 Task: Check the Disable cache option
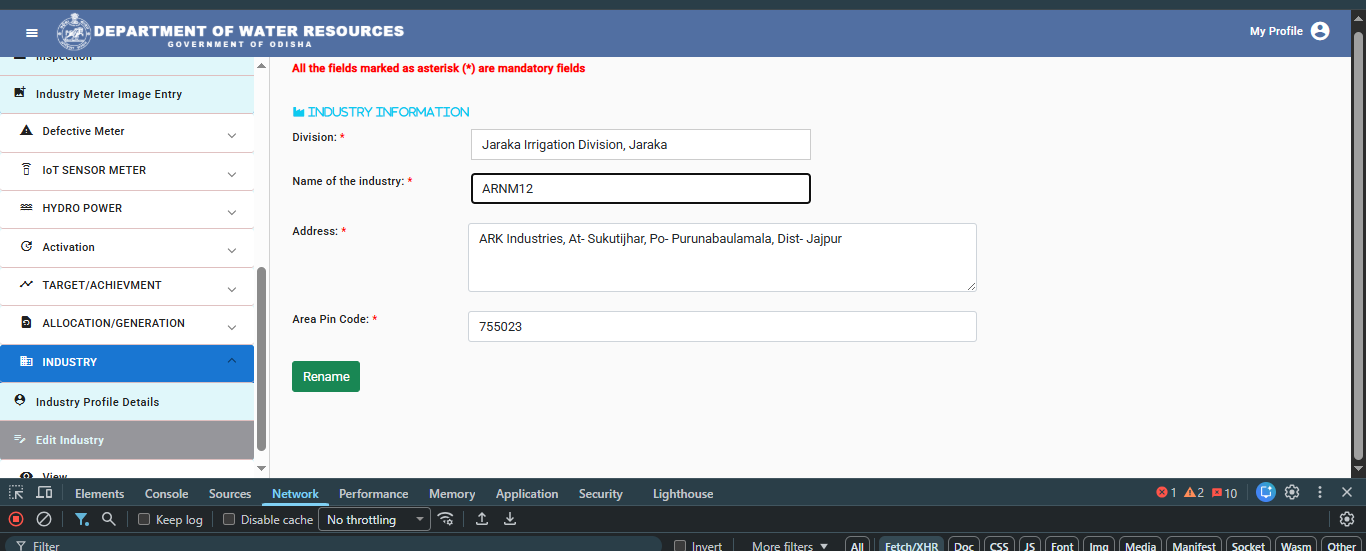point(229,519)
